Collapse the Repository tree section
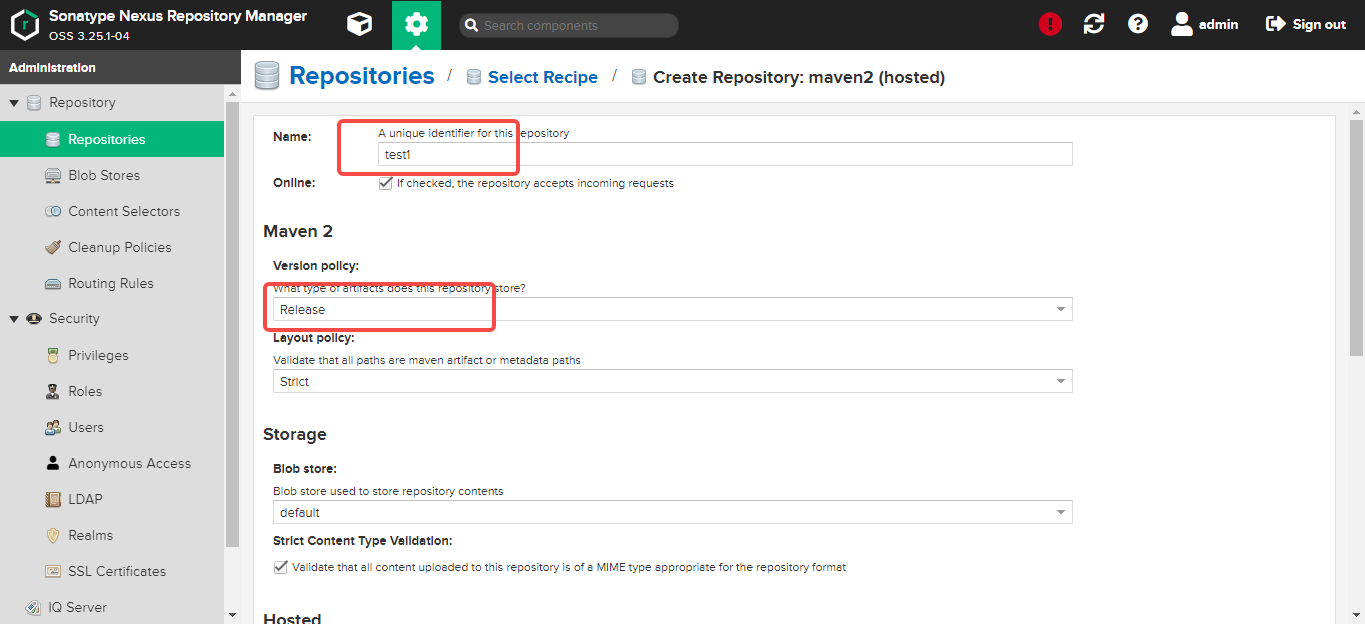1365x624 pixels. click(x=14, y=103)
